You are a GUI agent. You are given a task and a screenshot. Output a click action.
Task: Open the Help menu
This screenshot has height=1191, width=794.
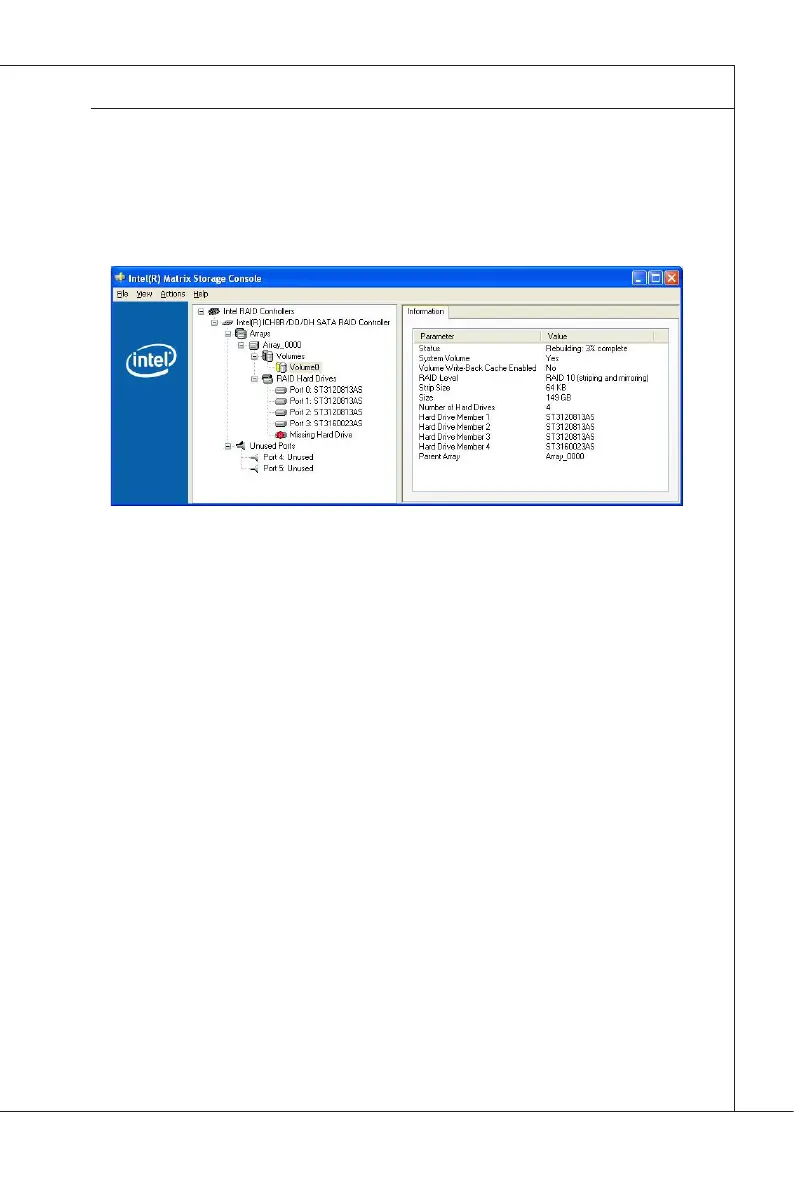point(201,294)
